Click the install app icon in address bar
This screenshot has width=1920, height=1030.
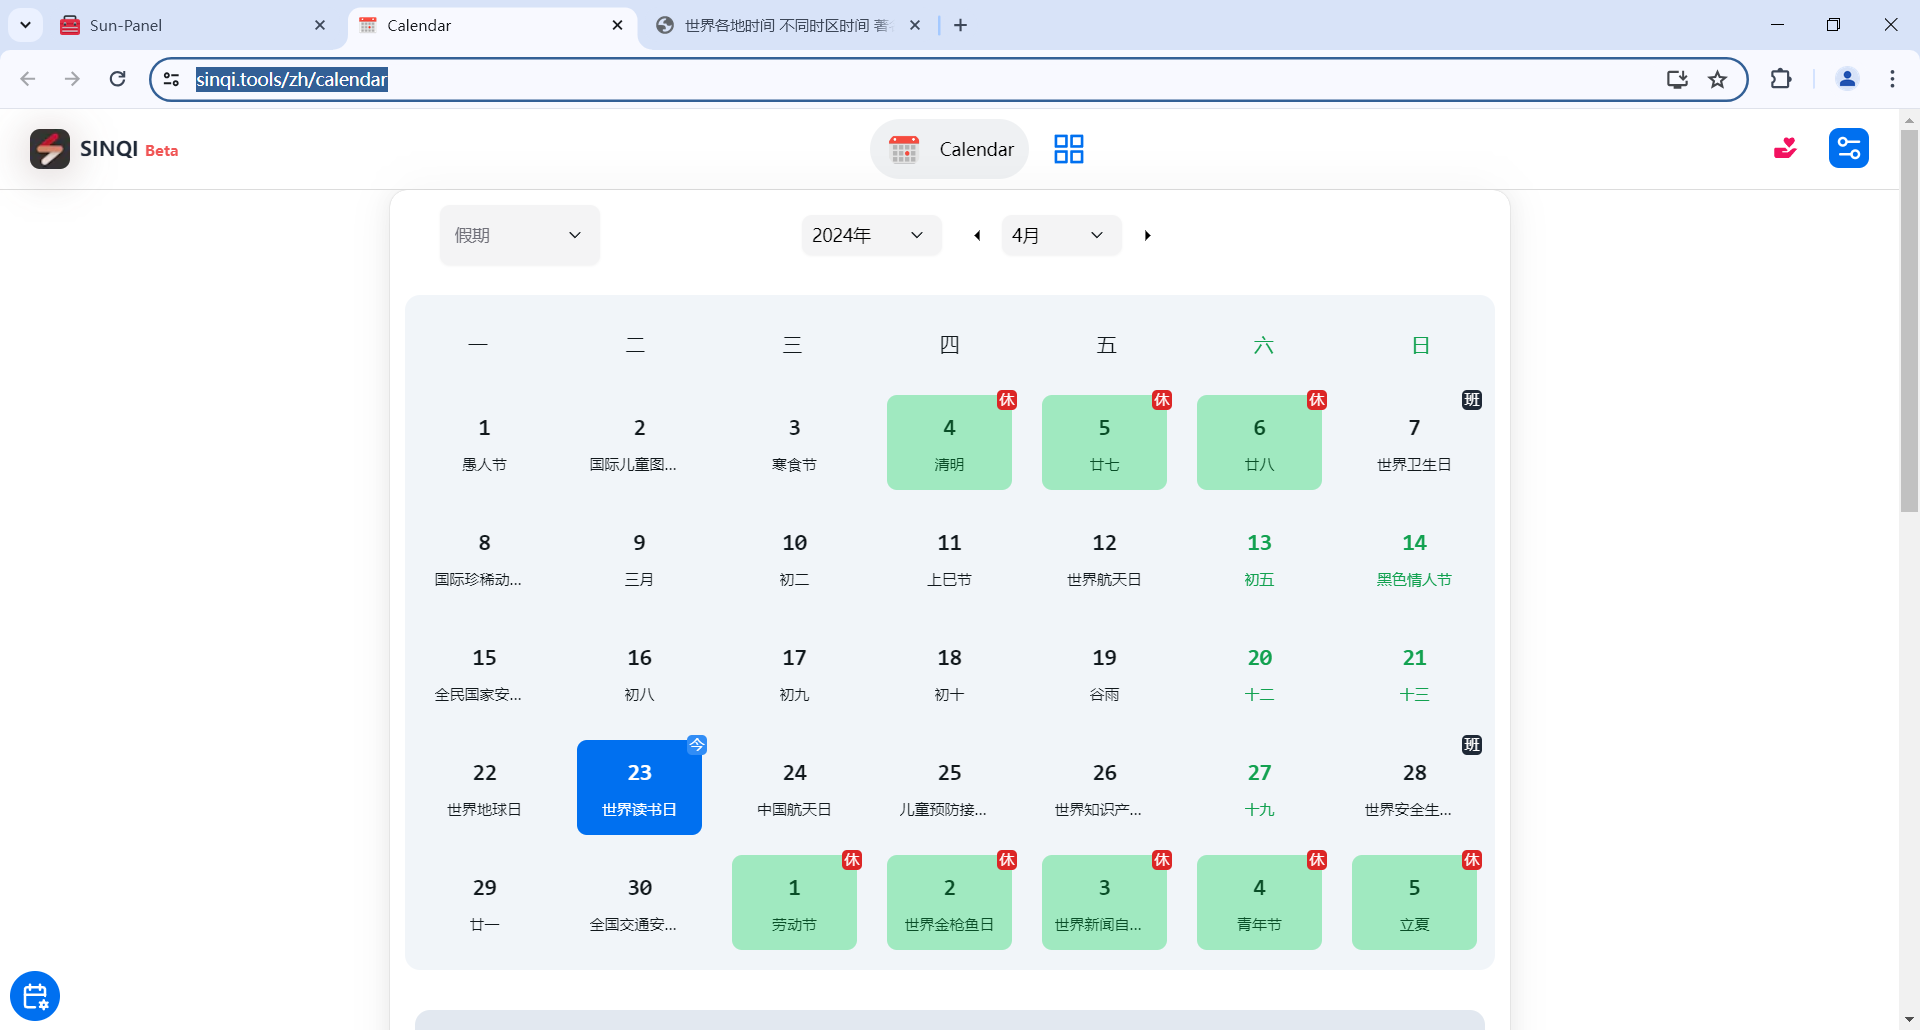pos(1677,79)
